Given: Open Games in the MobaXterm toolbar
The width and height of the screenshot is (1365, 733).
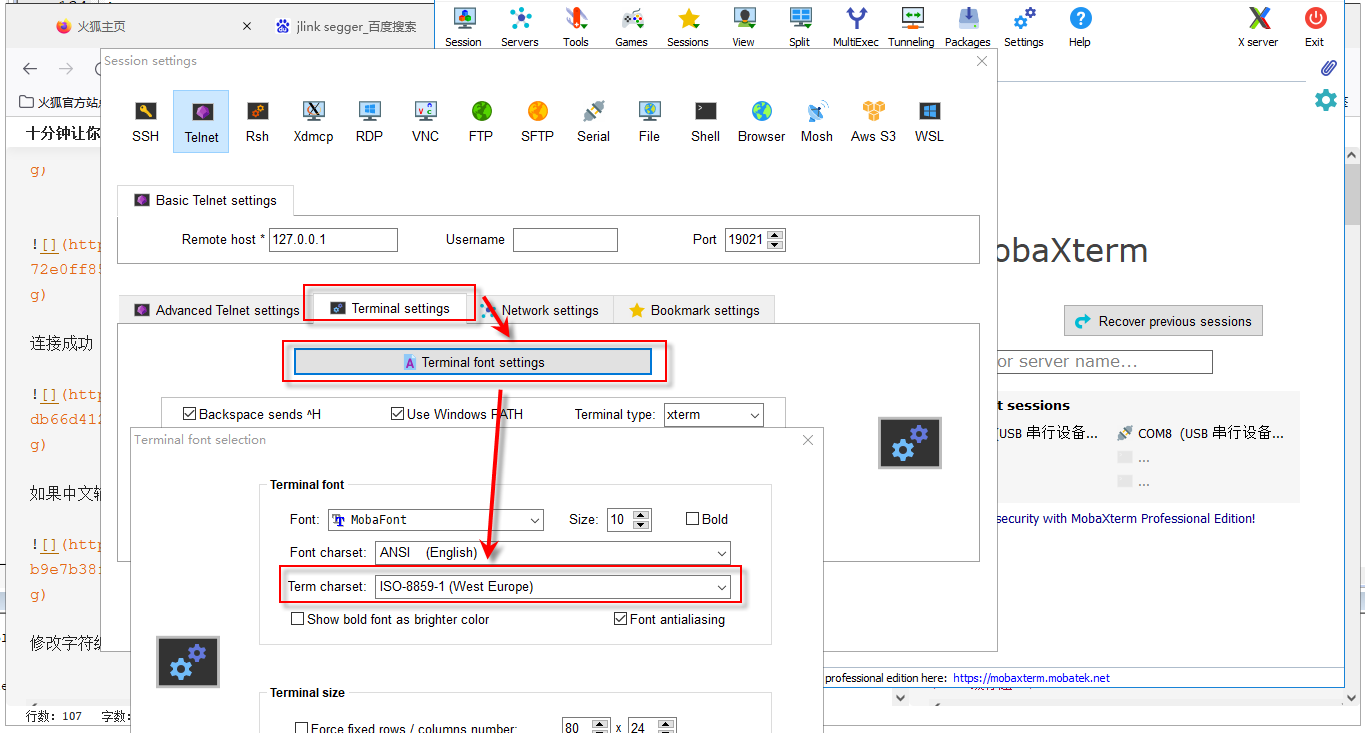Looking at the screenshot, I should tap(631, 26).
